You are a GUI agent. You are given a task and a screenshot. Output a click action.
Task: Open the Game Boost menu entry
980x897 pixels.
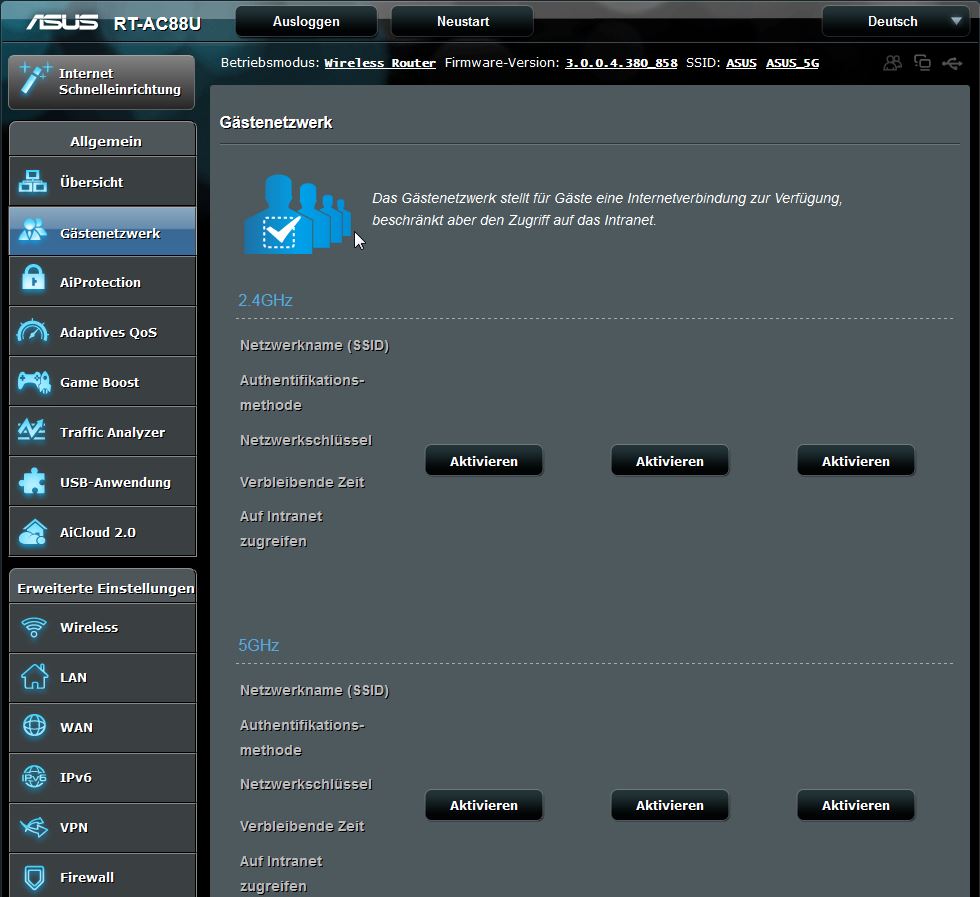(102, 382)
